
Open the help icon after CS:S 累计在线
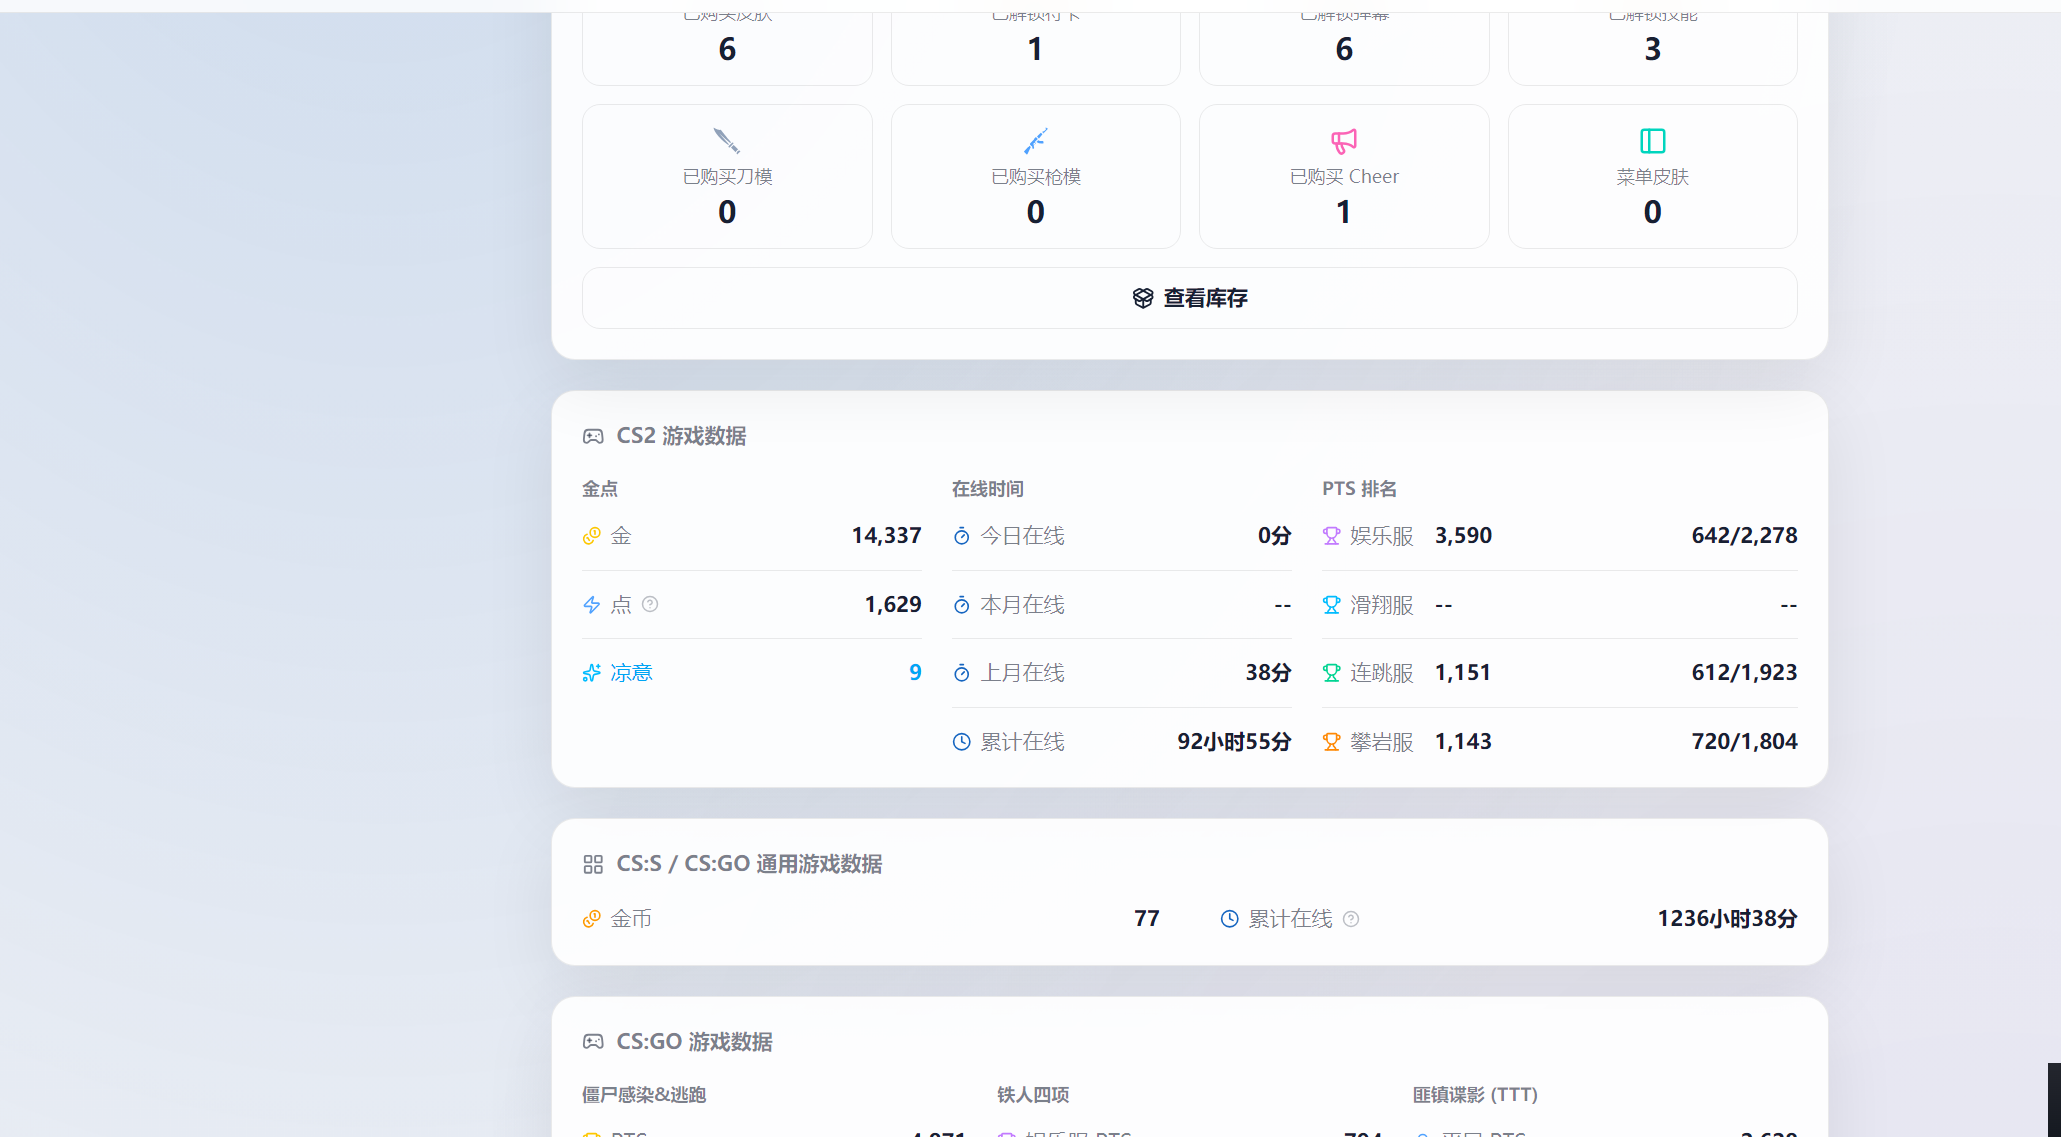click(x=1351, y=919)
